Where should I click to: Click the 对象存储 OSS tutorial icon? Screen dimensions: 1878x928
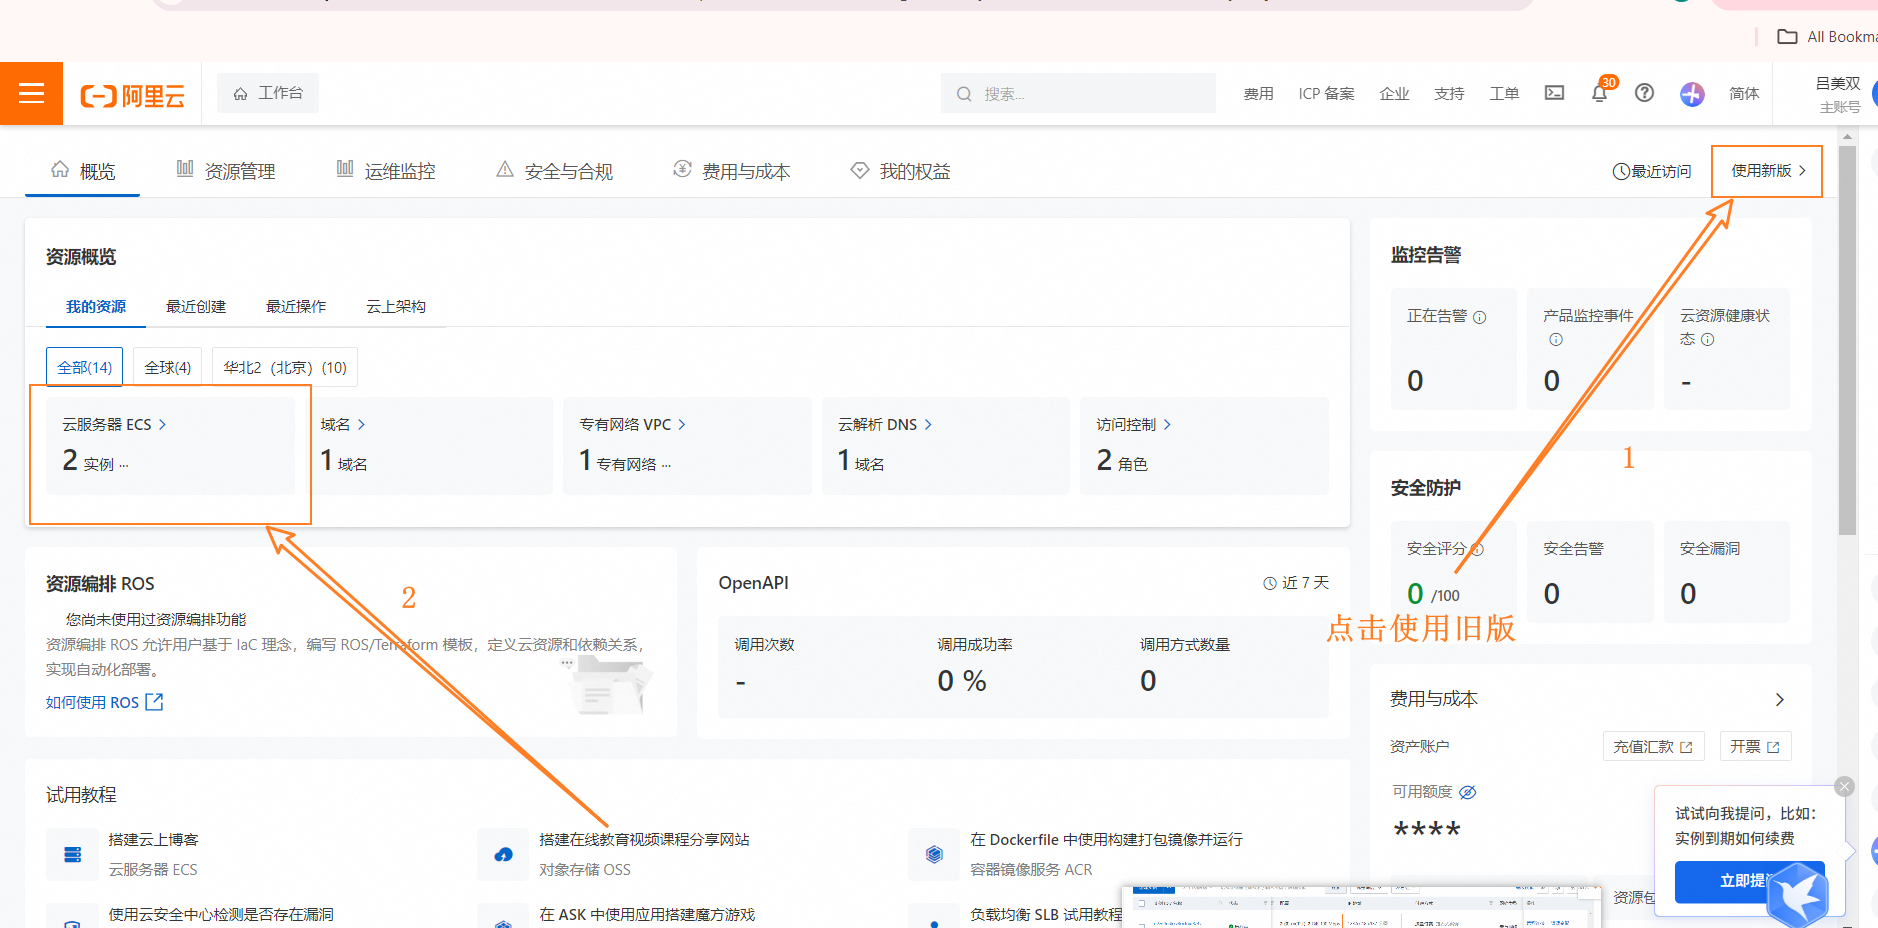click(x=503, y=854)
